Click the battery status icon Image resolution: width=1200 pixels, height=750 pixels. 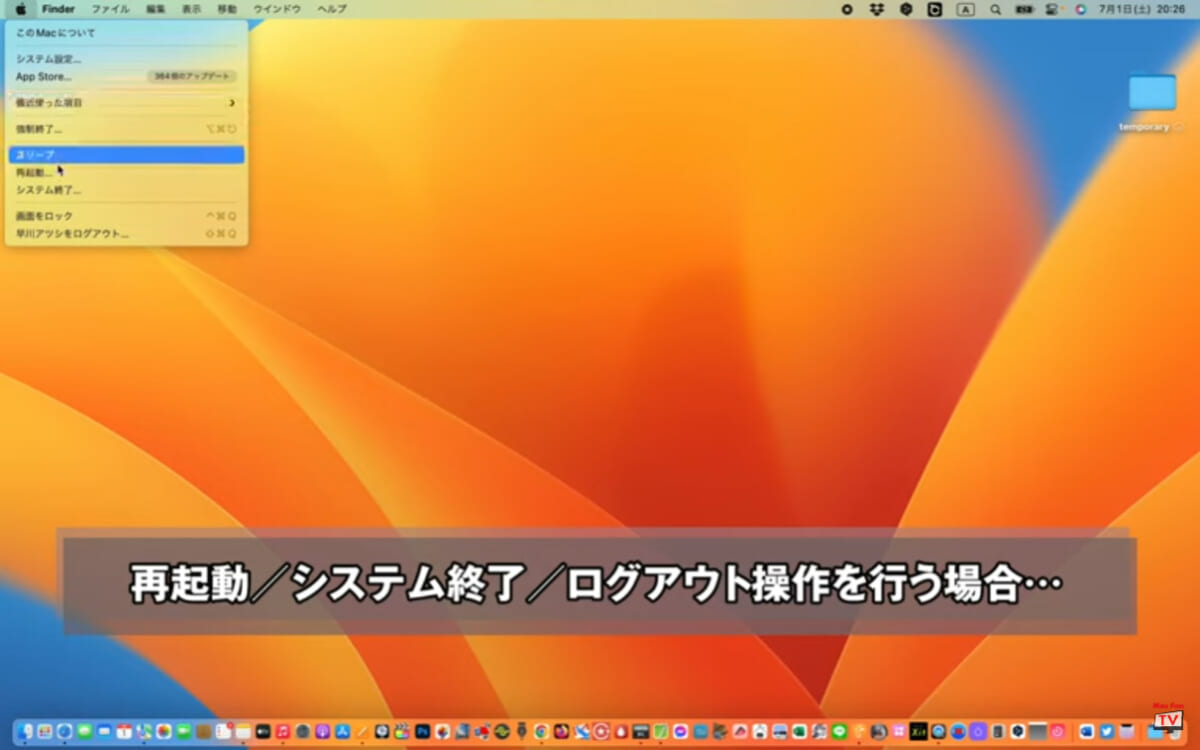[x=1025, y=9]
